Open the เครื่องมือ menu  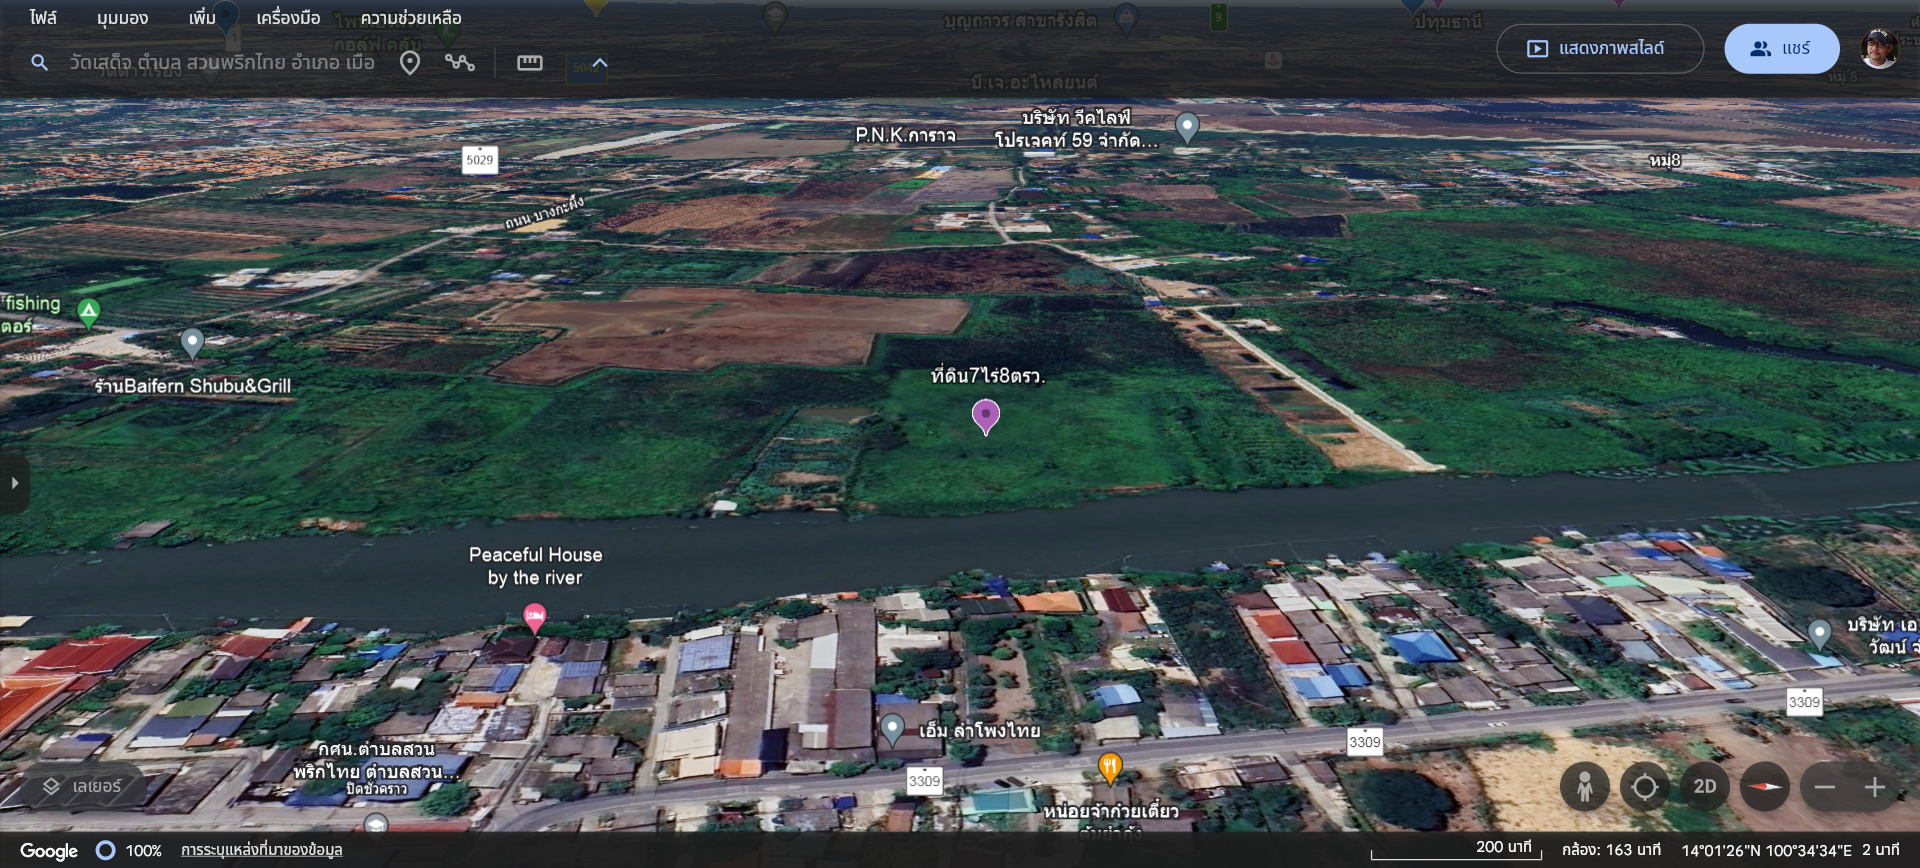tap(288, 18)
